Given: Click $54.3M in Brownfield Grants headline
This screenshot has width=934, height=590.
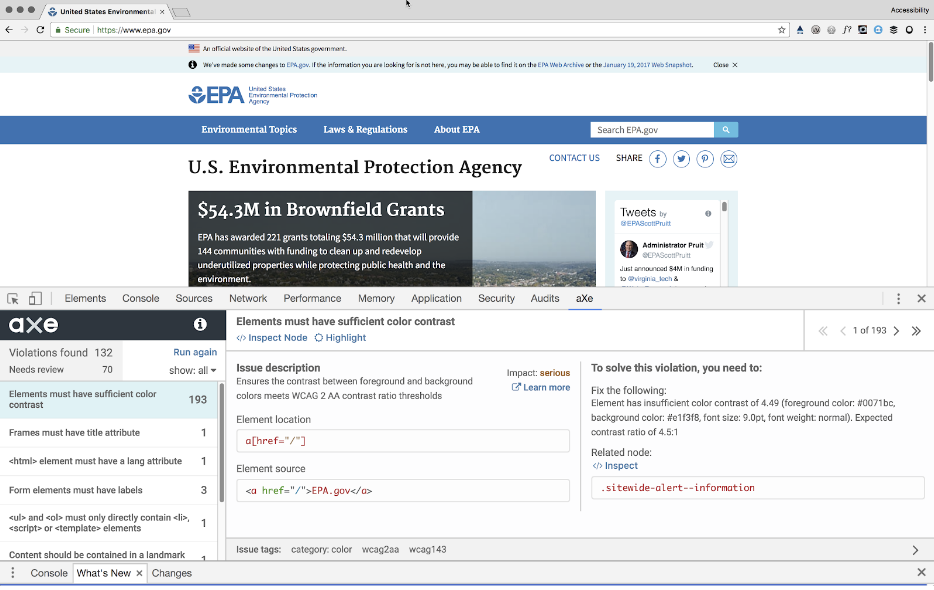Looking at the screenshot, I should pos(321,210).
